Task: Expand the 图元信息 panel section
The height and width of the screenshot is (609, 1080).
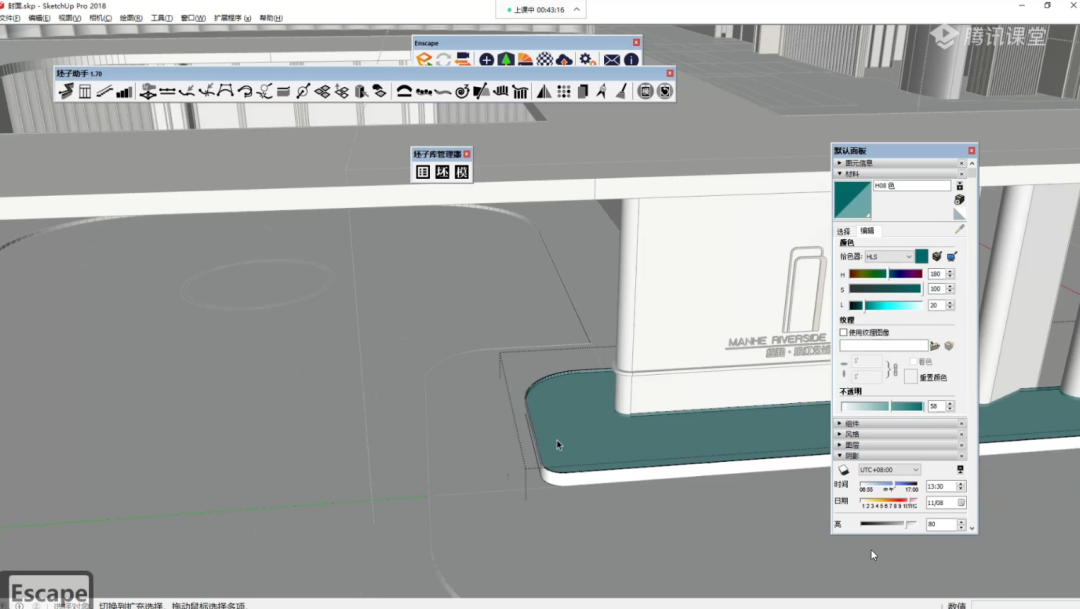Action: click(x=898, y=163)
